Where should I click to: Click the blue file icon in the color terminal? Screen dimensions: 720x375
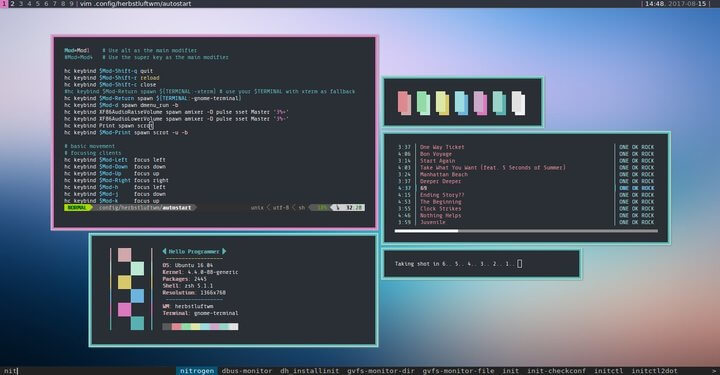461,103
